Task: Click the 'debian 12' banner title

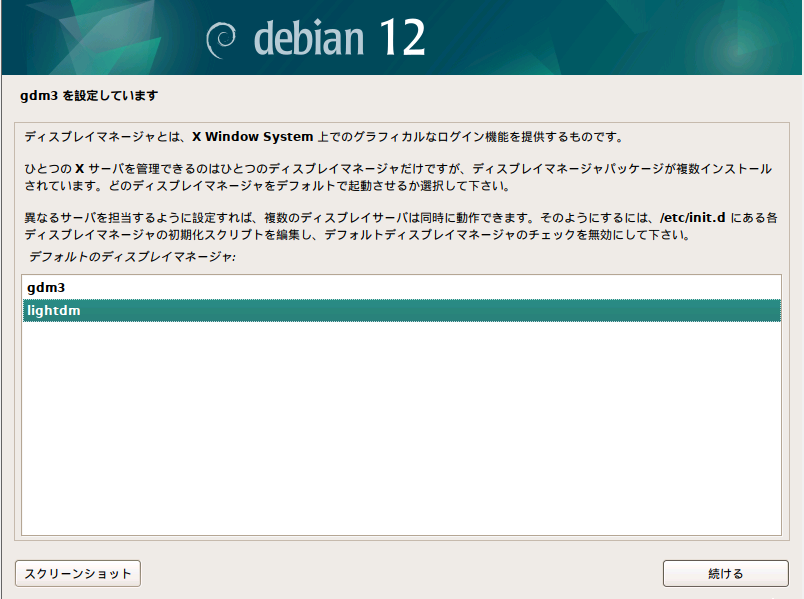Action: coord(339,38)
